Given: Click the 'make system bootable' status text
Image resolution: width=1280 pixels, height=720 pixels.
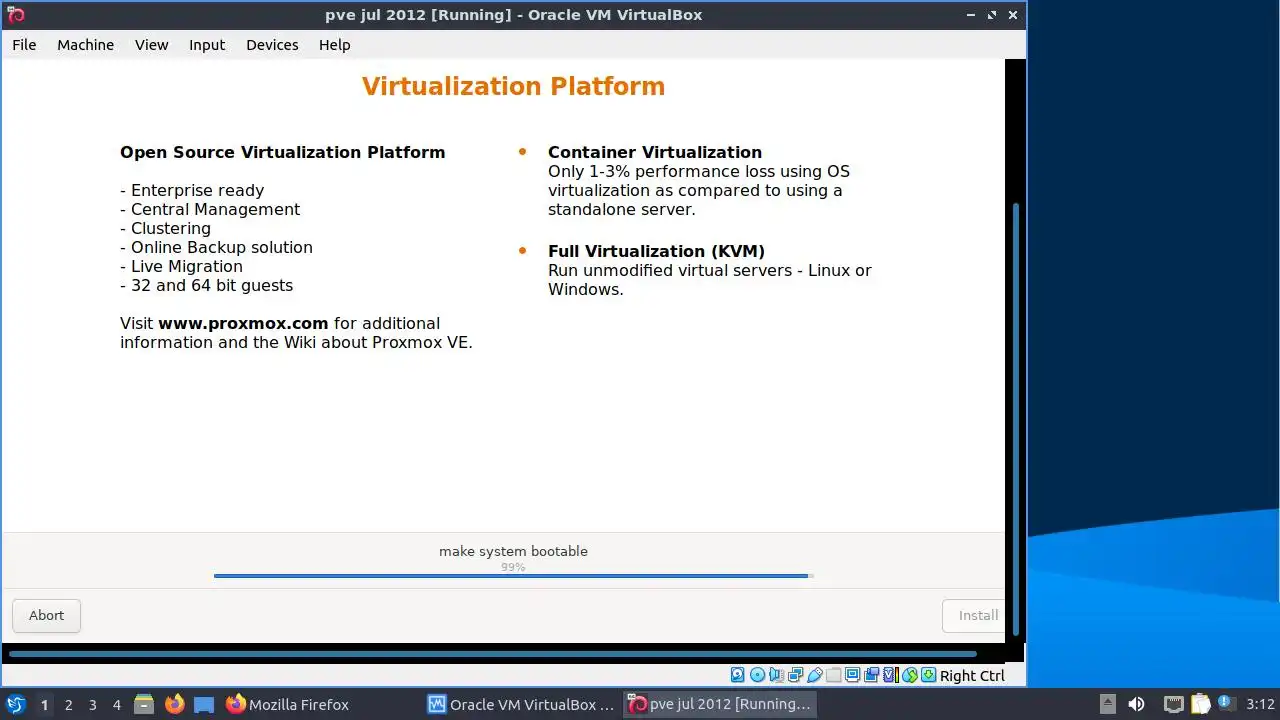Looking at the screenshot, I should [513, 551].
